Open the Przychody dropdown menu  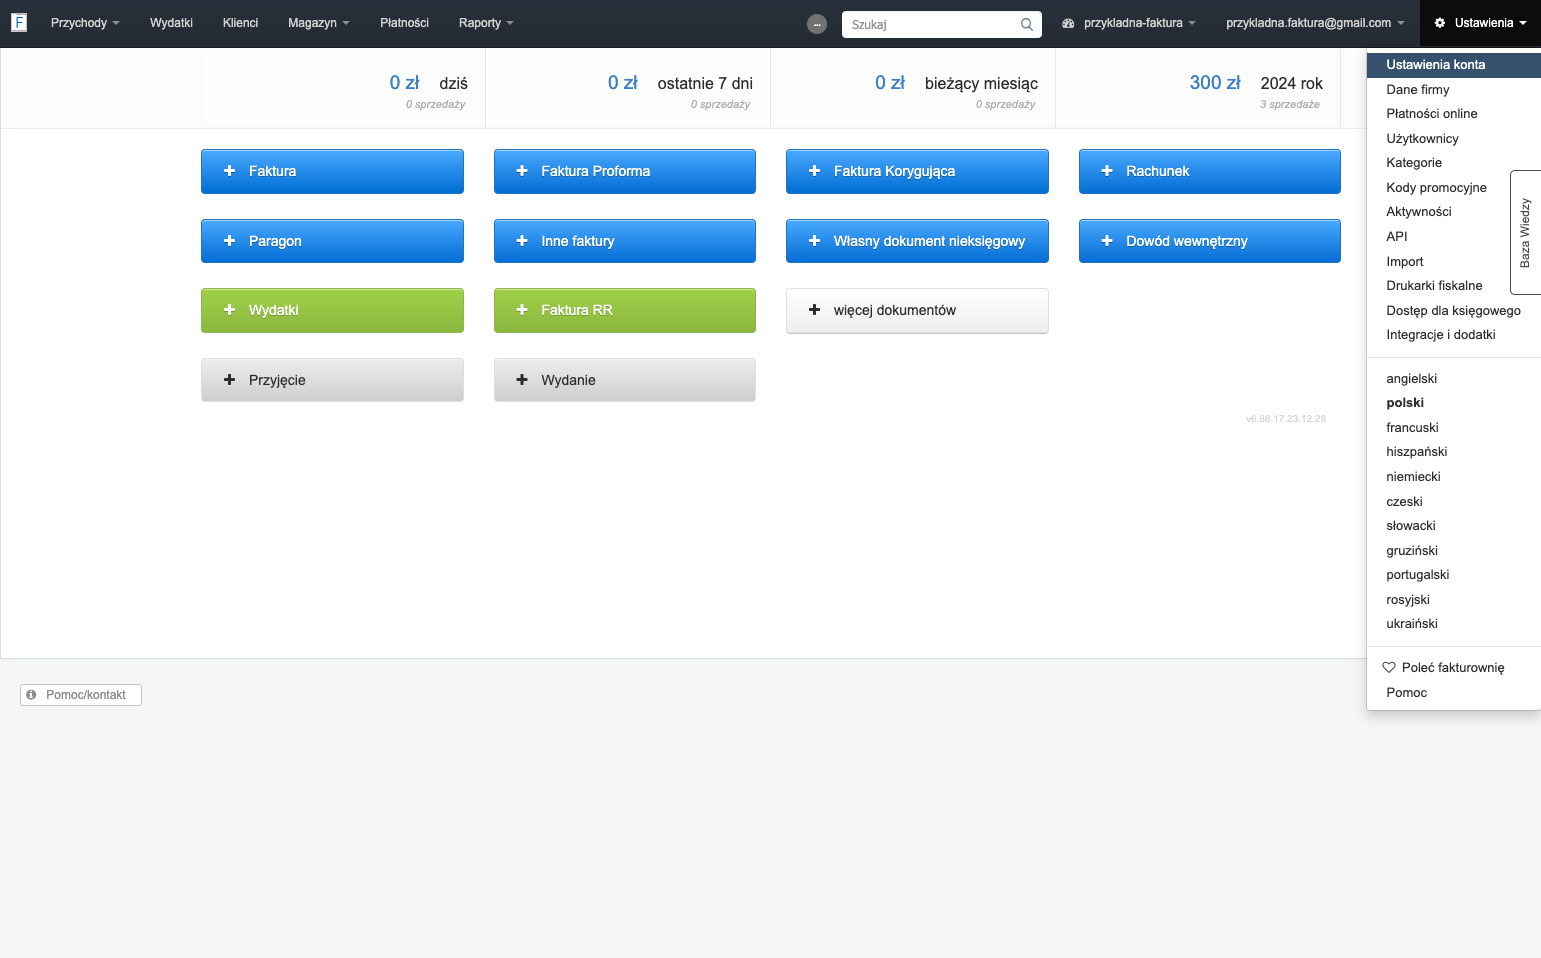[85, 23]
